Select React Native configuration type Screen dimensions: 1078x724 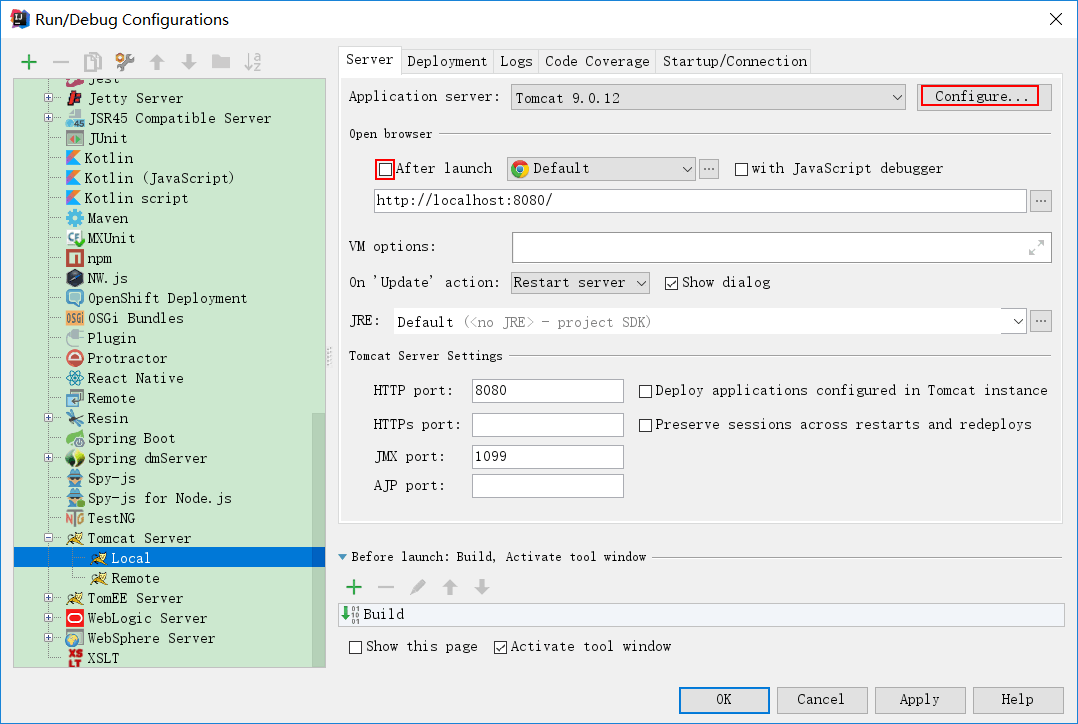coord(124,378)
